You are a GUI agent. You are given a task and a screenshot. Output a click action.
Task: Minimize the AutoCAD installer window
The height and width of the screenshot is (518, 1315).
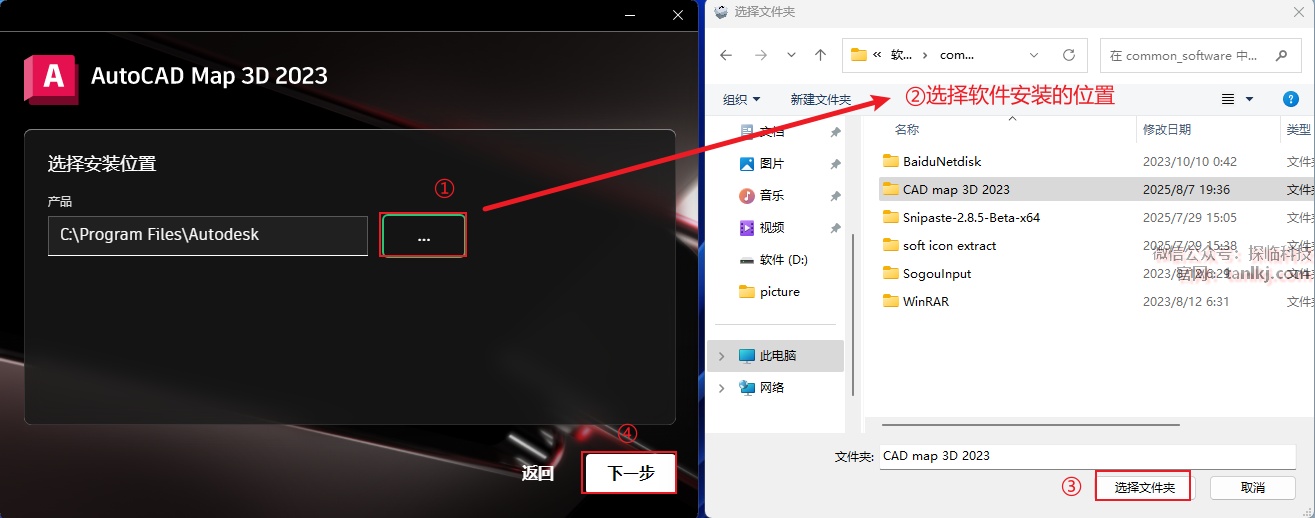pos(630,14)
